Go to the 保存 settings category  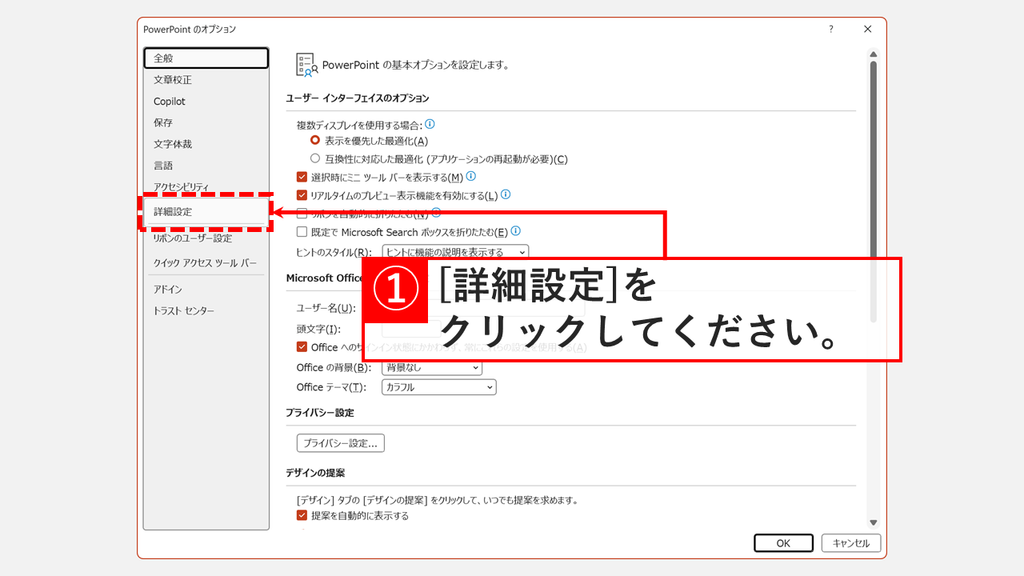(206, 123)
